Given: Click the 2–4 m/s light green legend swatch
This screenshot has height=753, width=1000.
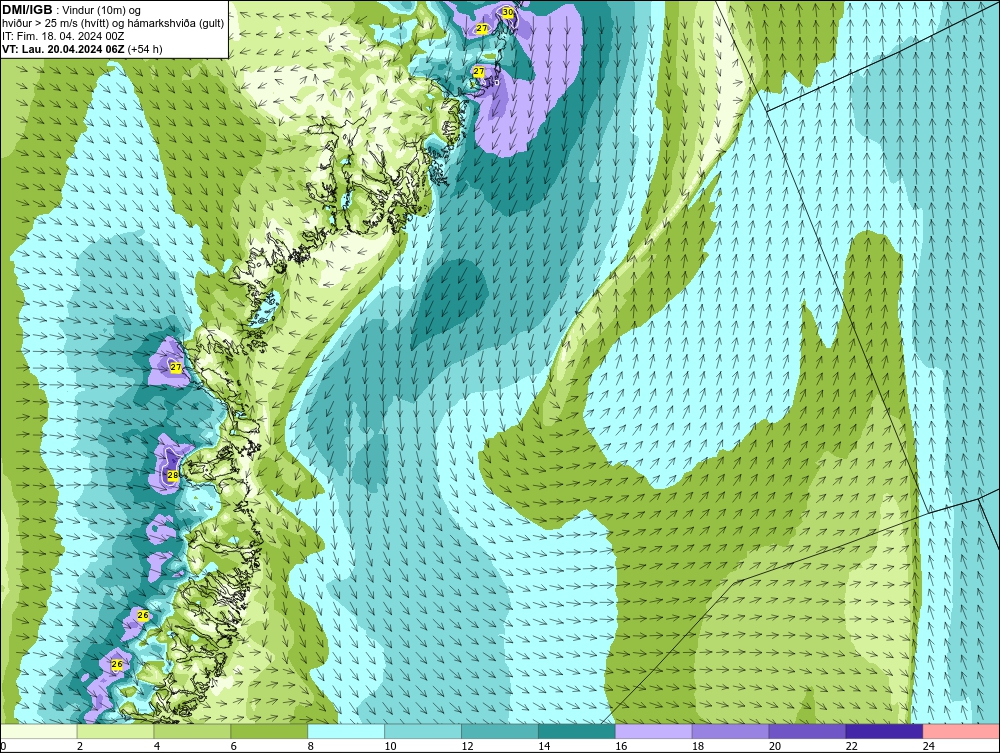Looking at the screenshot, I should click(115, 731).
